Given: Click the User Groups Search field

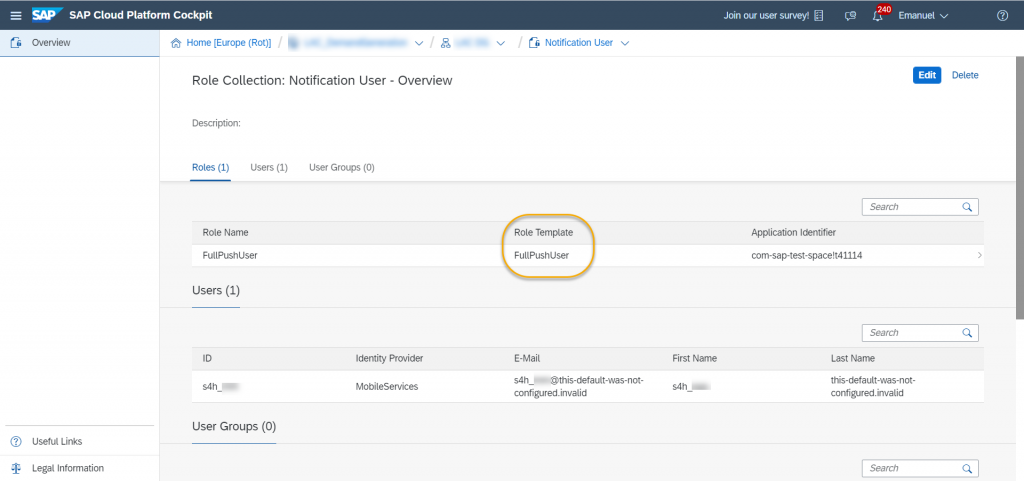Looking at the screenshot, I should (x=920, y=469).
